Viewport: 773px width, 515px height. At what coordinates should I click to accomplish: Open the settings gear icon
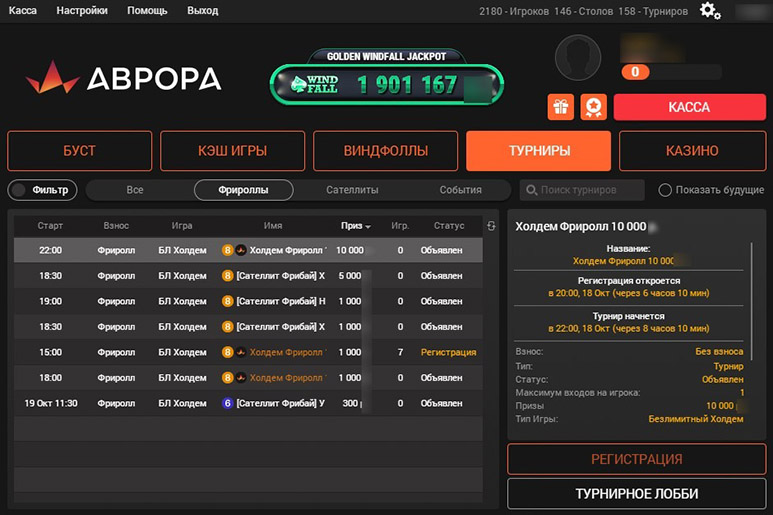[x=710, y=11]
